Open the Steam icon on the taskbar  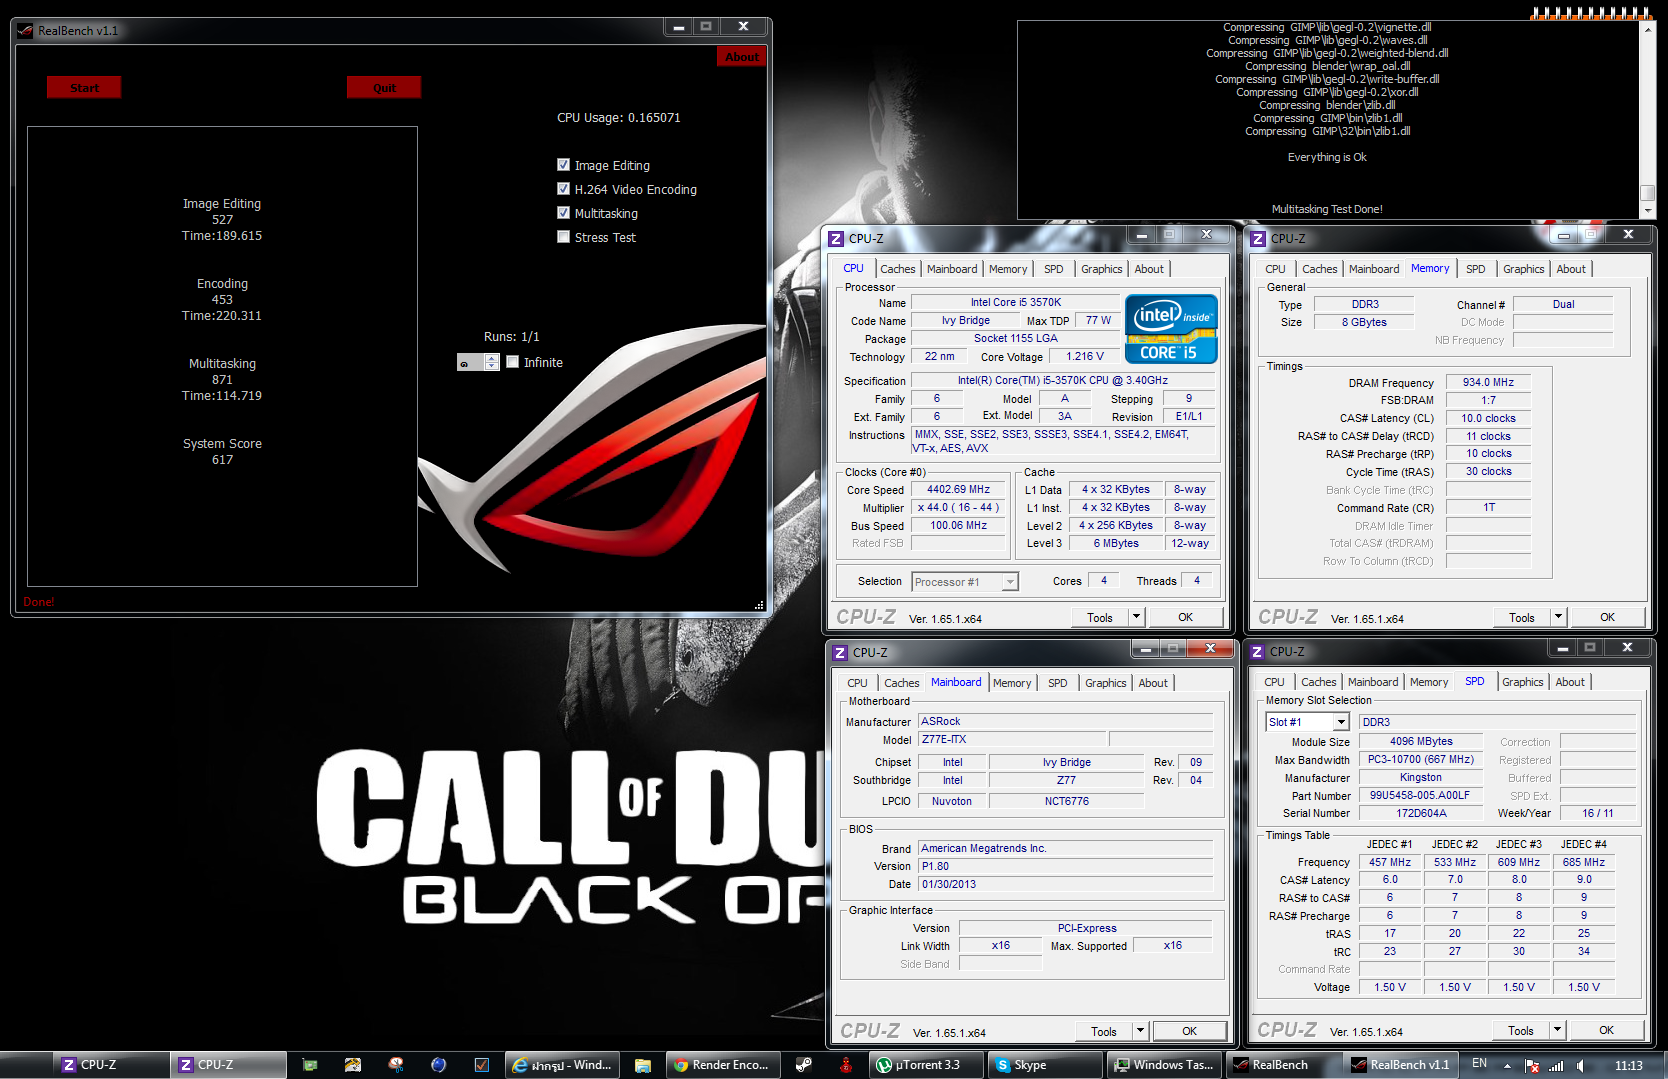tap(804, 1065)
